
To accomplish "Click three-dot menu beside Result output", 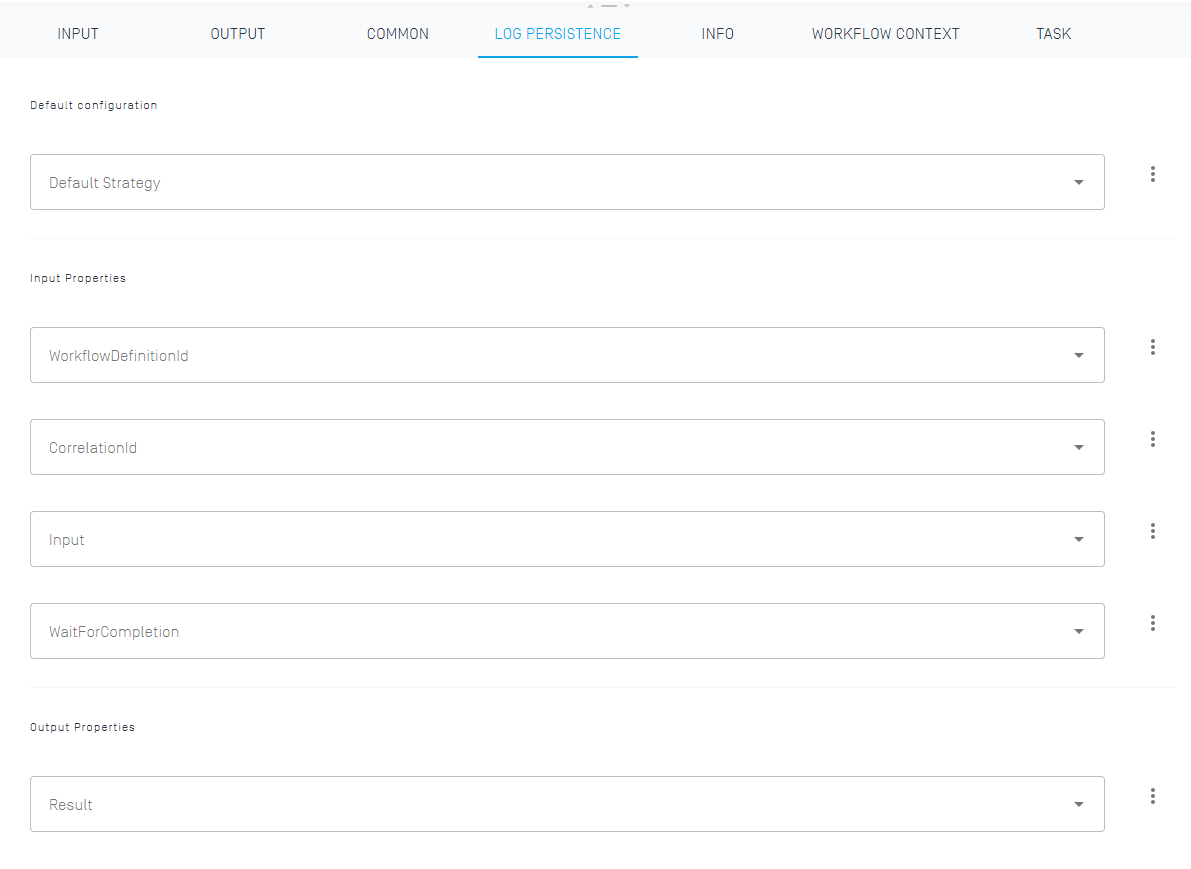I will pos(1152,796).
